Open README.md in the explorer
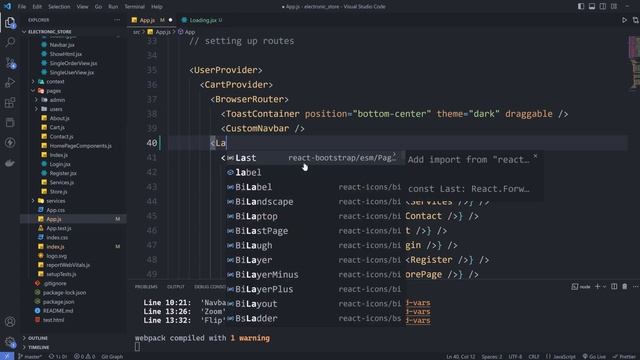This screenshot has width=640, height=360. pos(58,311)
